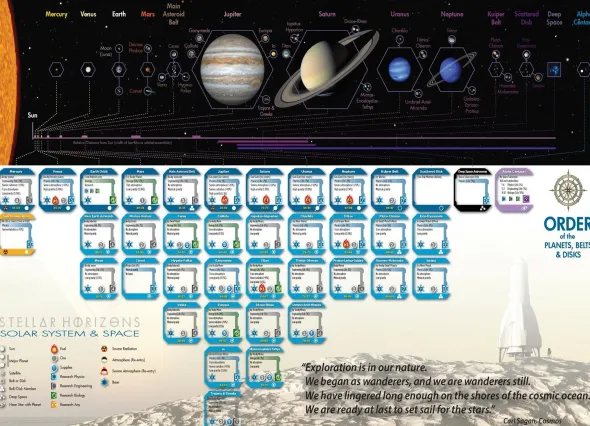Open the Titan card under Saturn
The width and height of the screenshot is (590, 426).
tap(265, 279)
